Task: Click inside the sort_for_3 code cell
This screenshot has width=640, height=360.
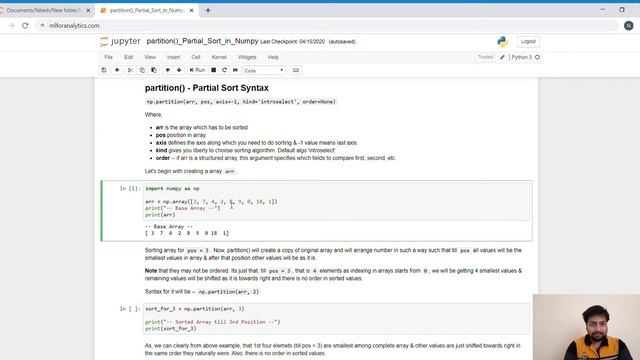Action: (x=337, y=319)
